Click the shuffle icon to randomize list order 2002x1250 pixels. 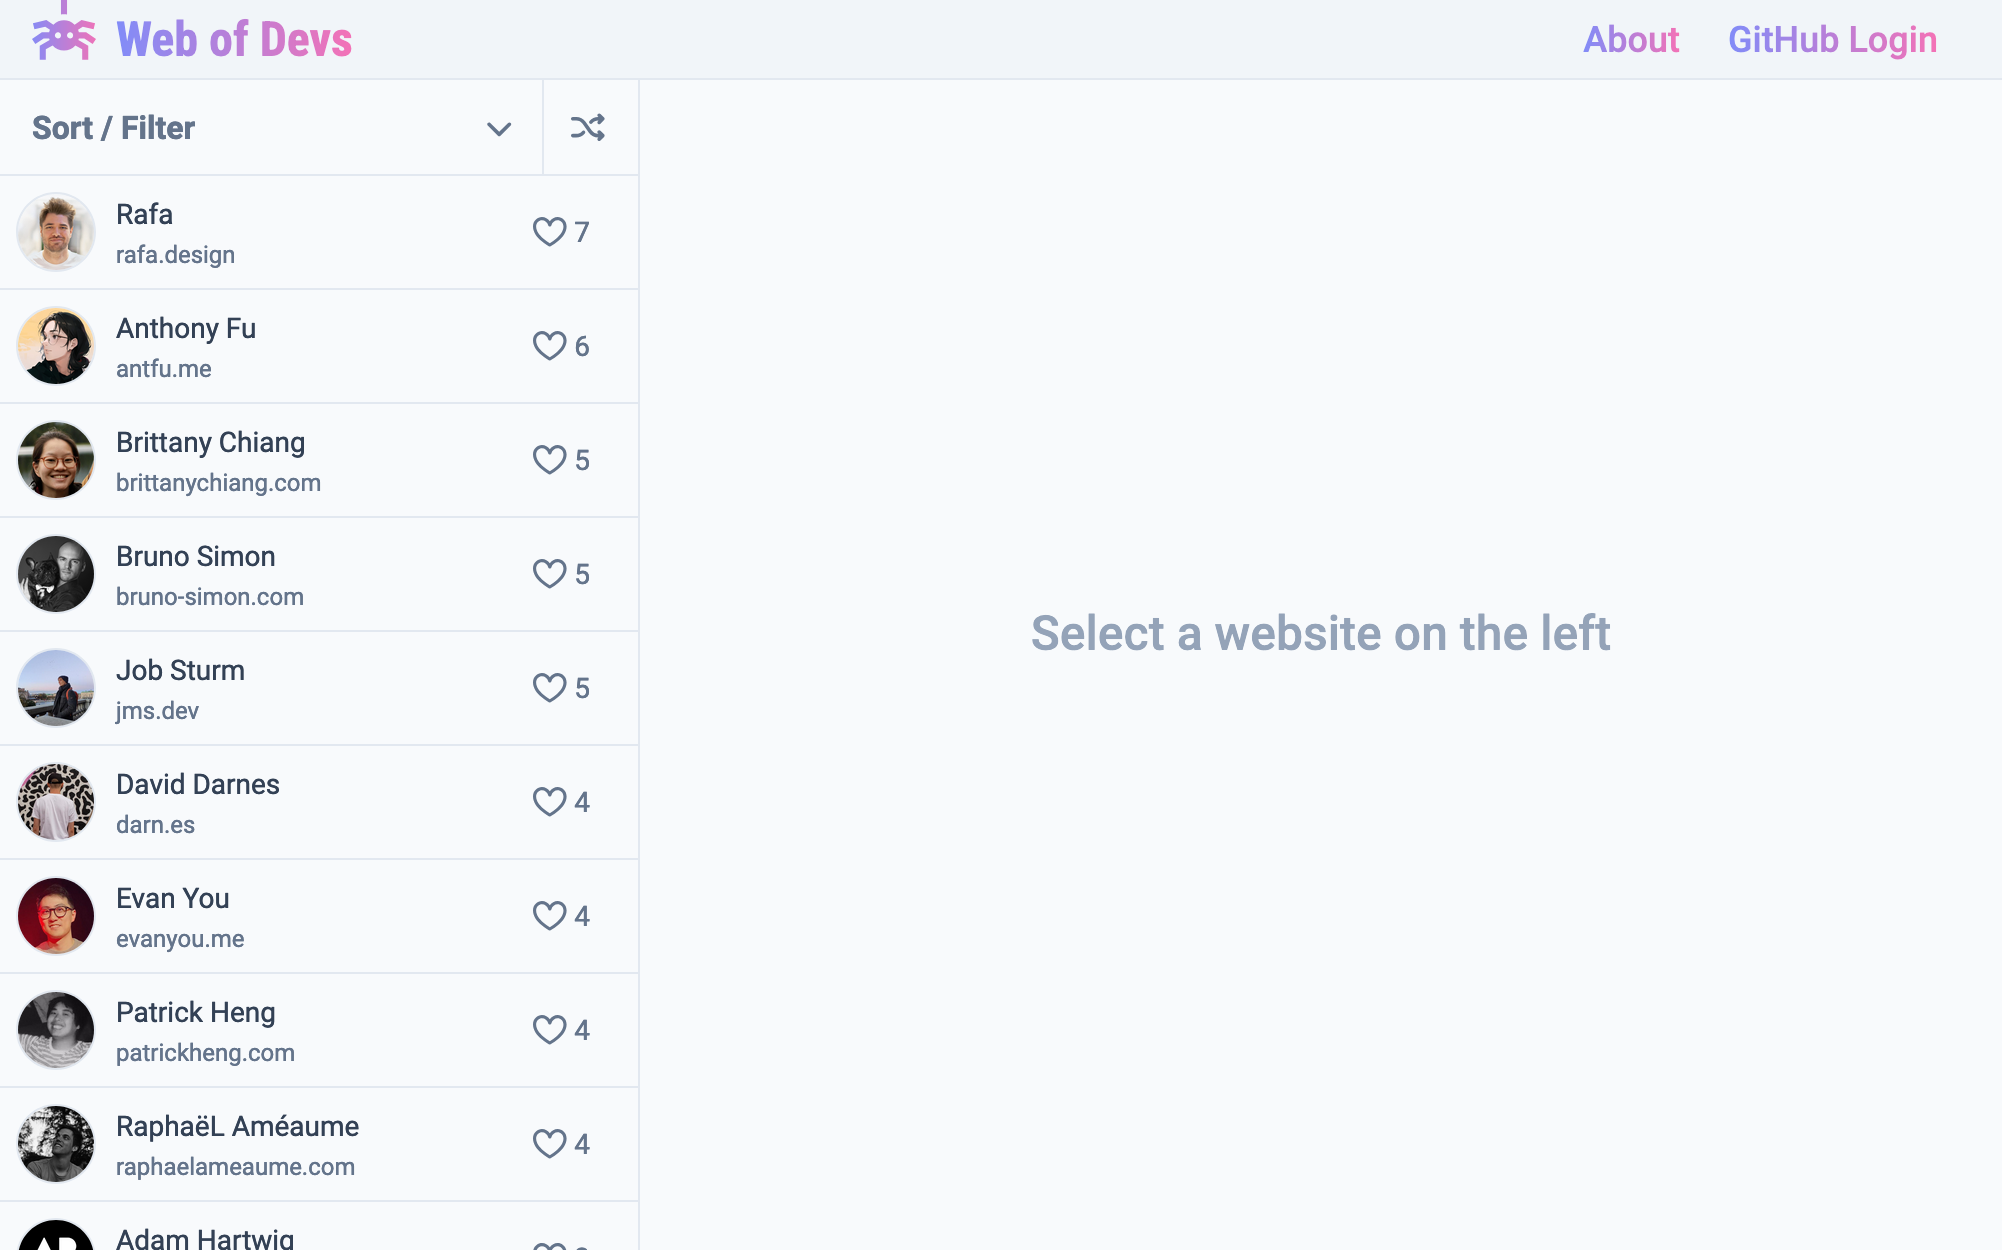point(589,128)
